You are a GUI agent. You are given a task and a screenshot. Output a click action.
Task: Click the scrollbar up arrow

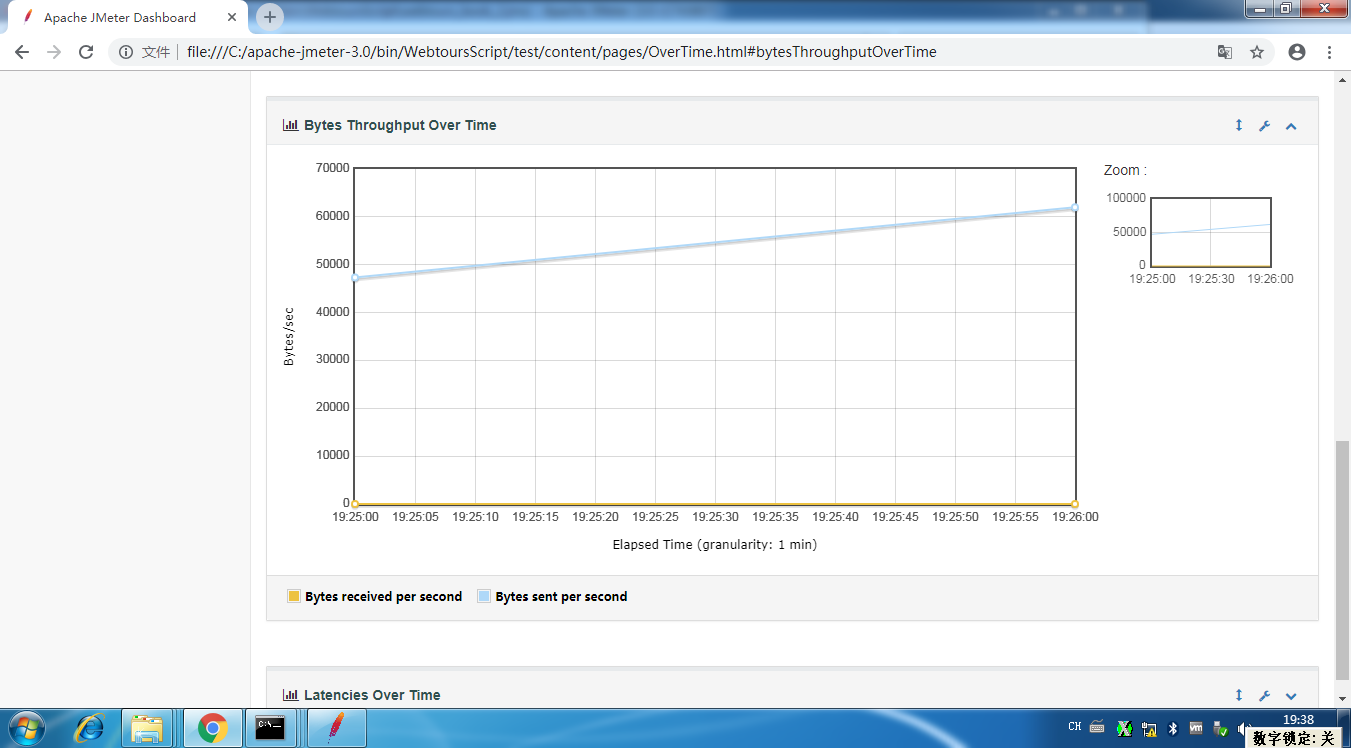[x=1343, y=79]
